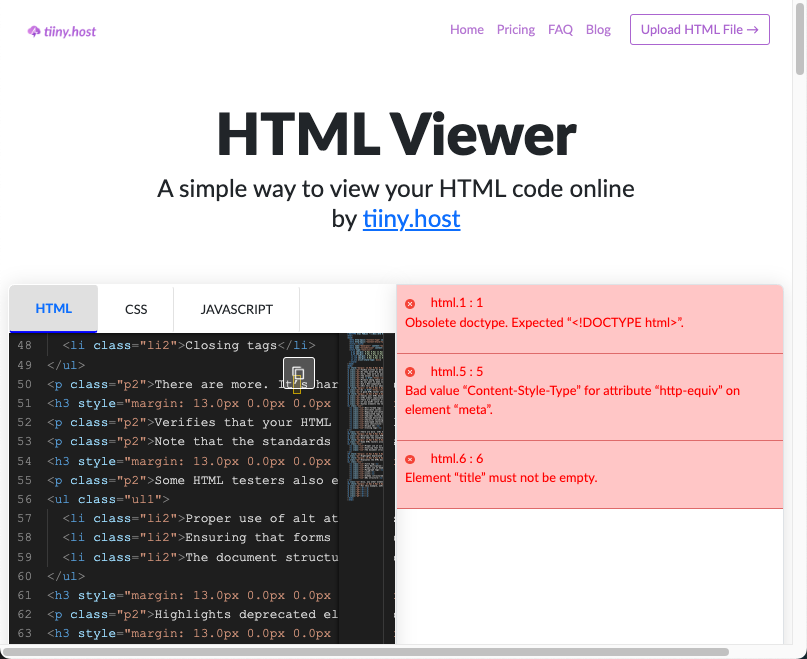Click line number 63 in the gutter

(x=24, y=633)
